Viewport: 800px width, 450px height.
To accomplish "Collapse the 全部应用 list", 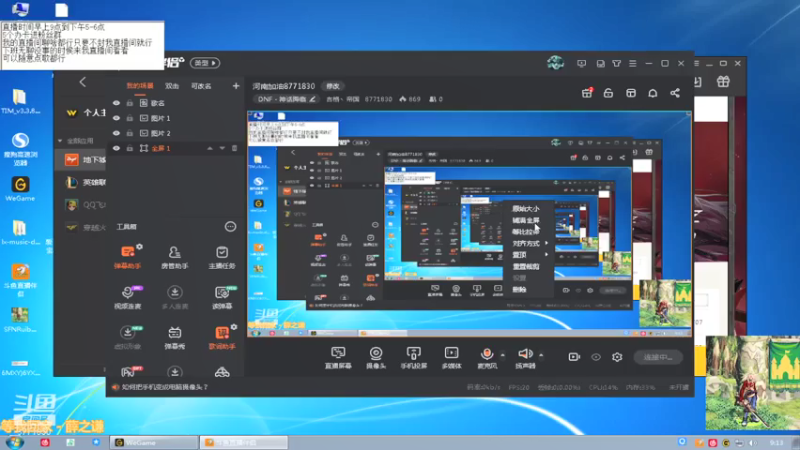I will pos(60,141).
